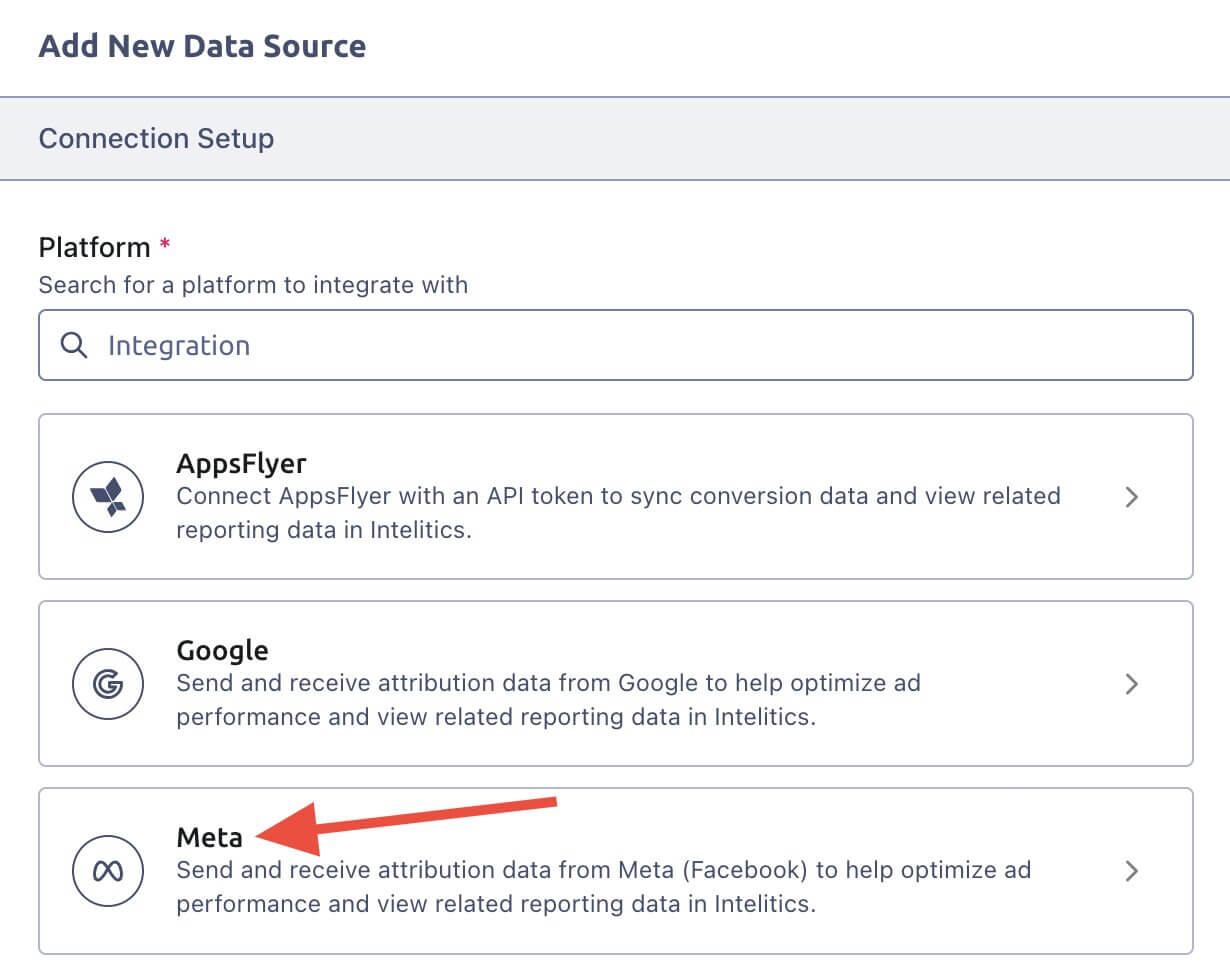Click the Google logo icon

pyautogui.click(x=108, y=684)
